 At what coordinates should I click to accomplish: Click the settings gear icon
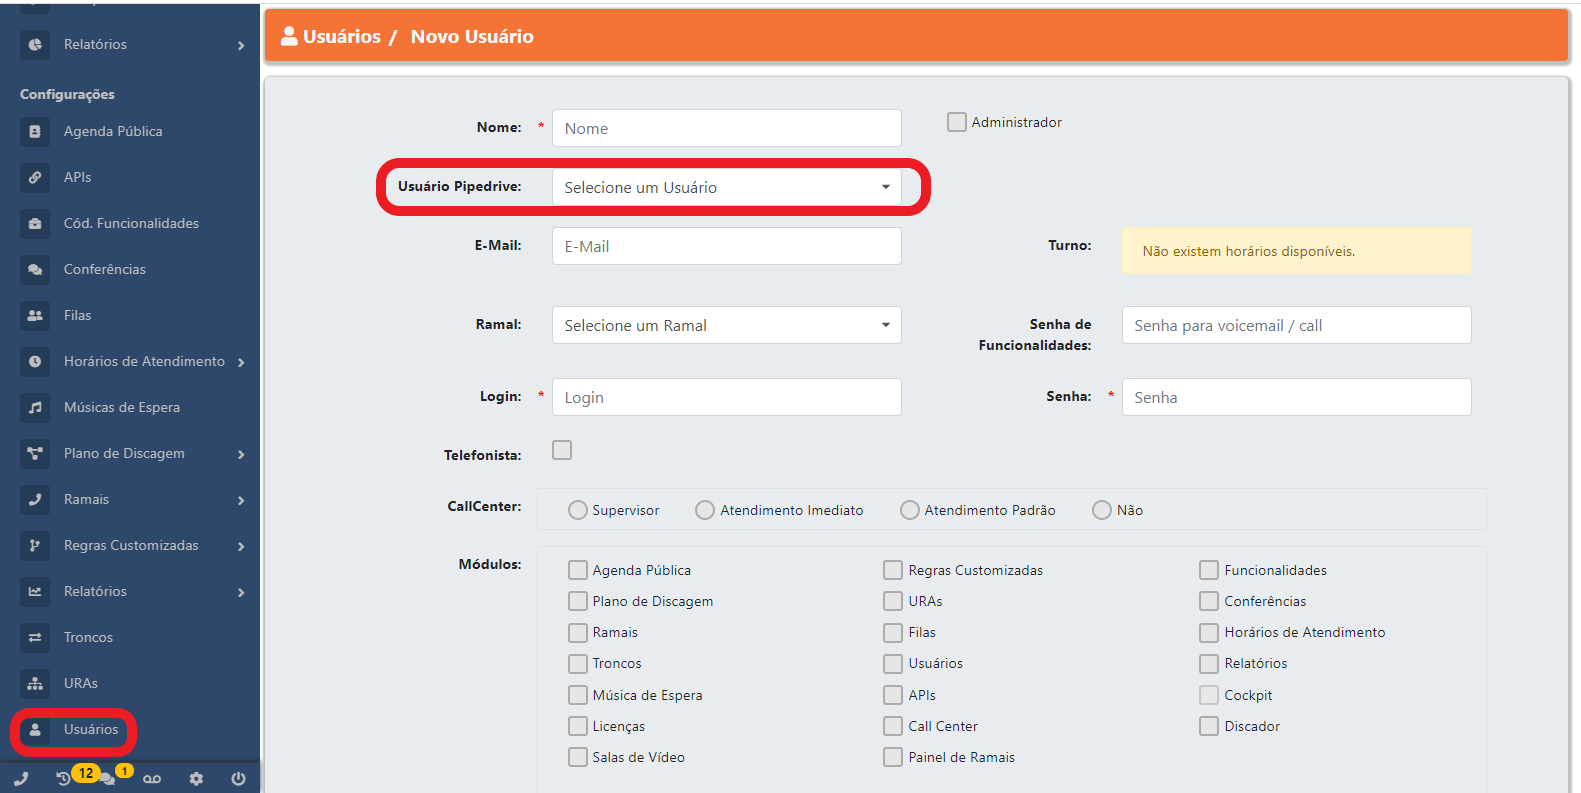point(196,778)
